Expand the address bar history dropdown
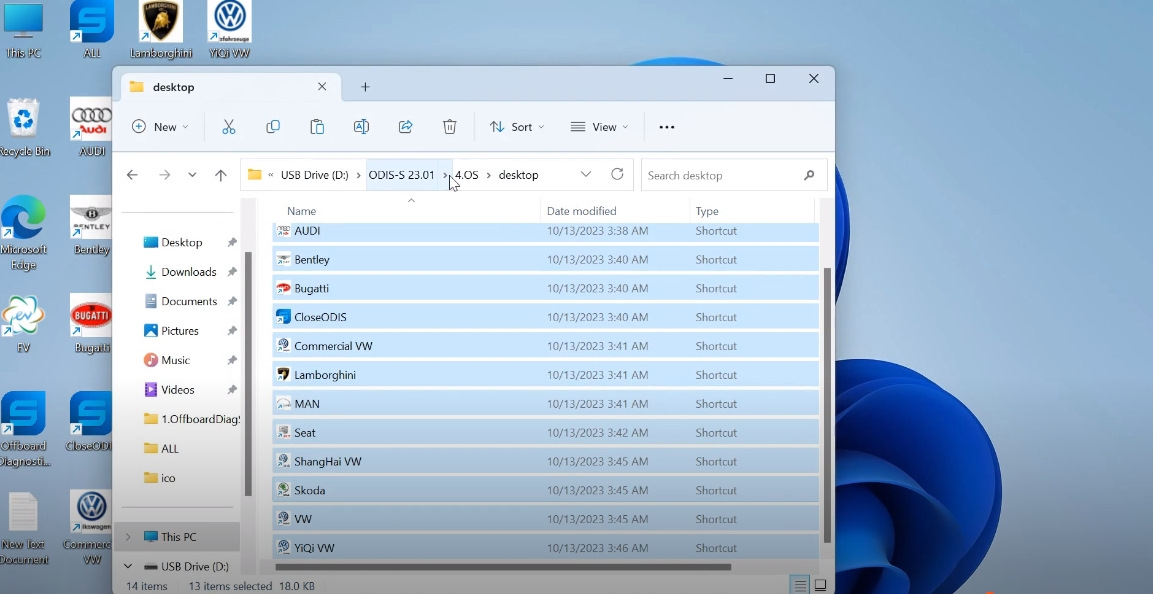Image resolution: width=1153 pixels, height=594 pixels. [585, 174]
